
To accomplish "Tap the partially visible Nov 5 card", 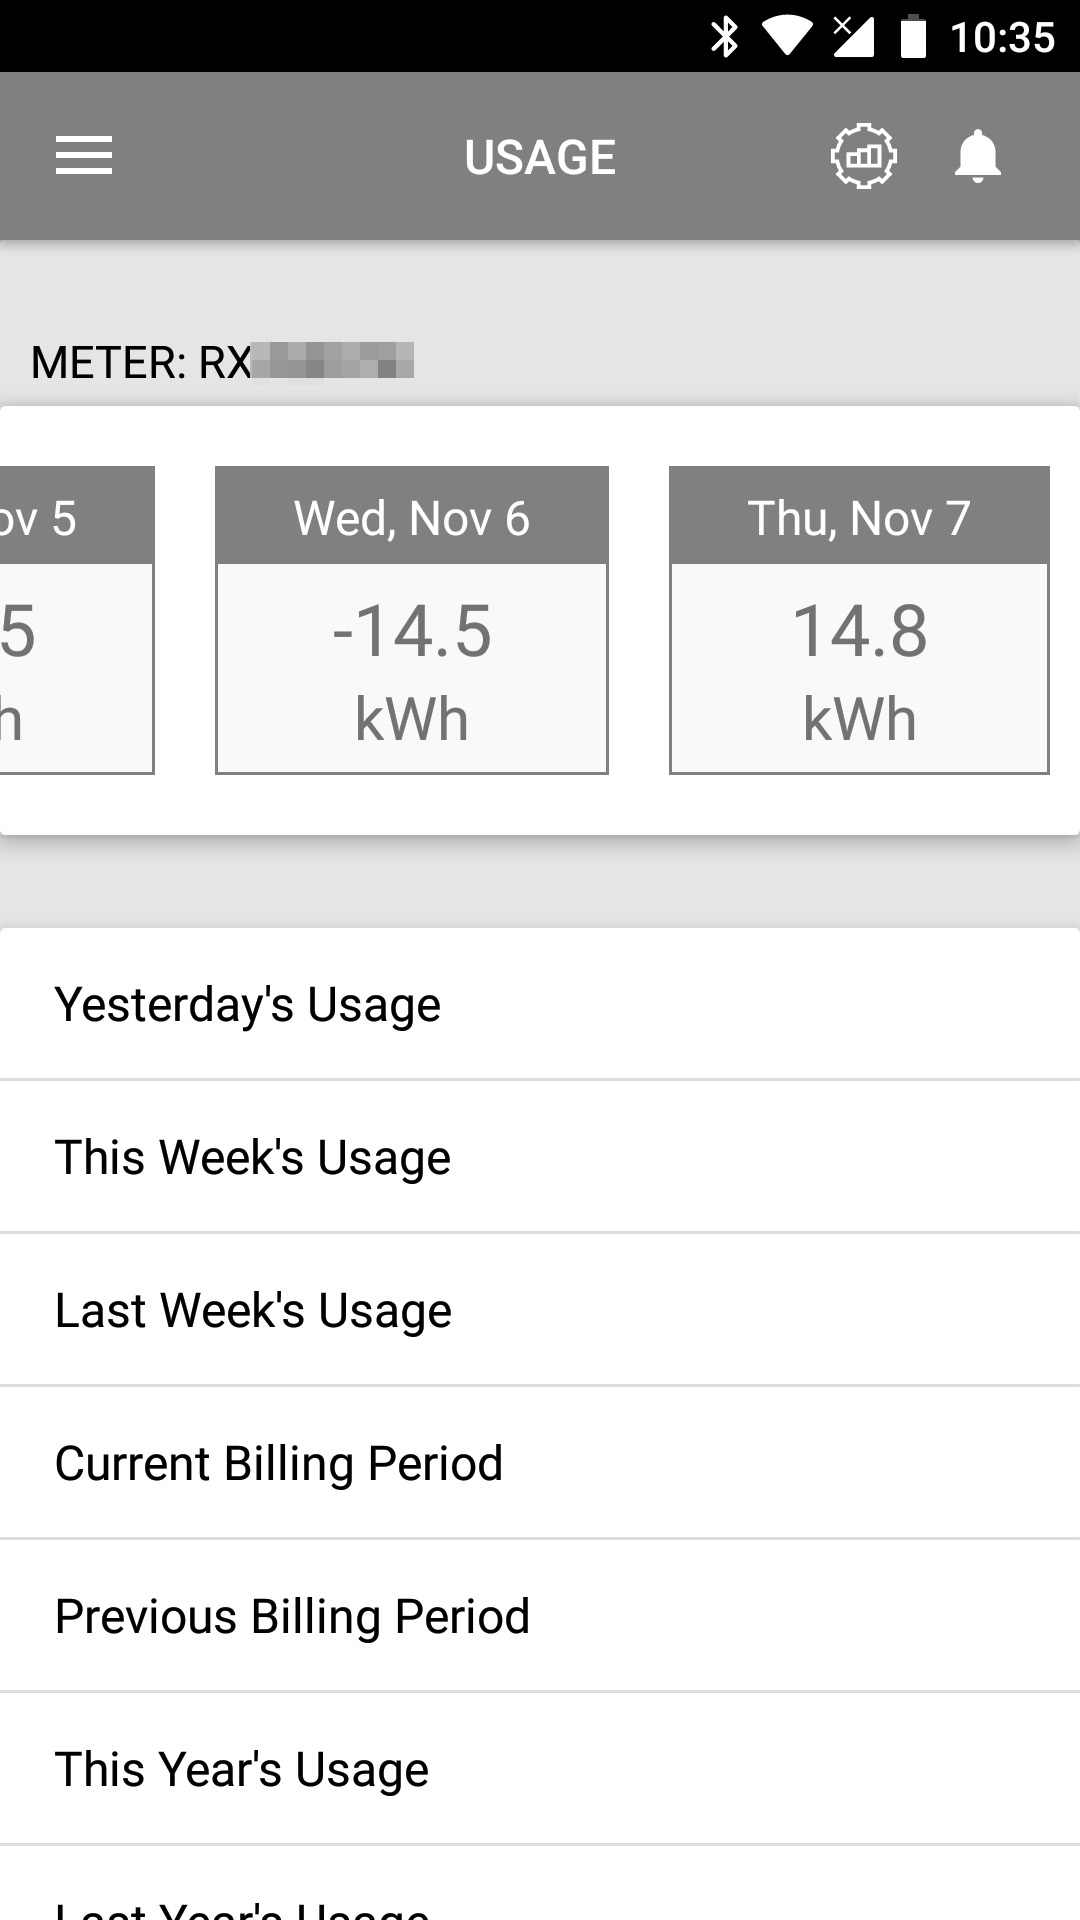I will click(x=76, y=620).
